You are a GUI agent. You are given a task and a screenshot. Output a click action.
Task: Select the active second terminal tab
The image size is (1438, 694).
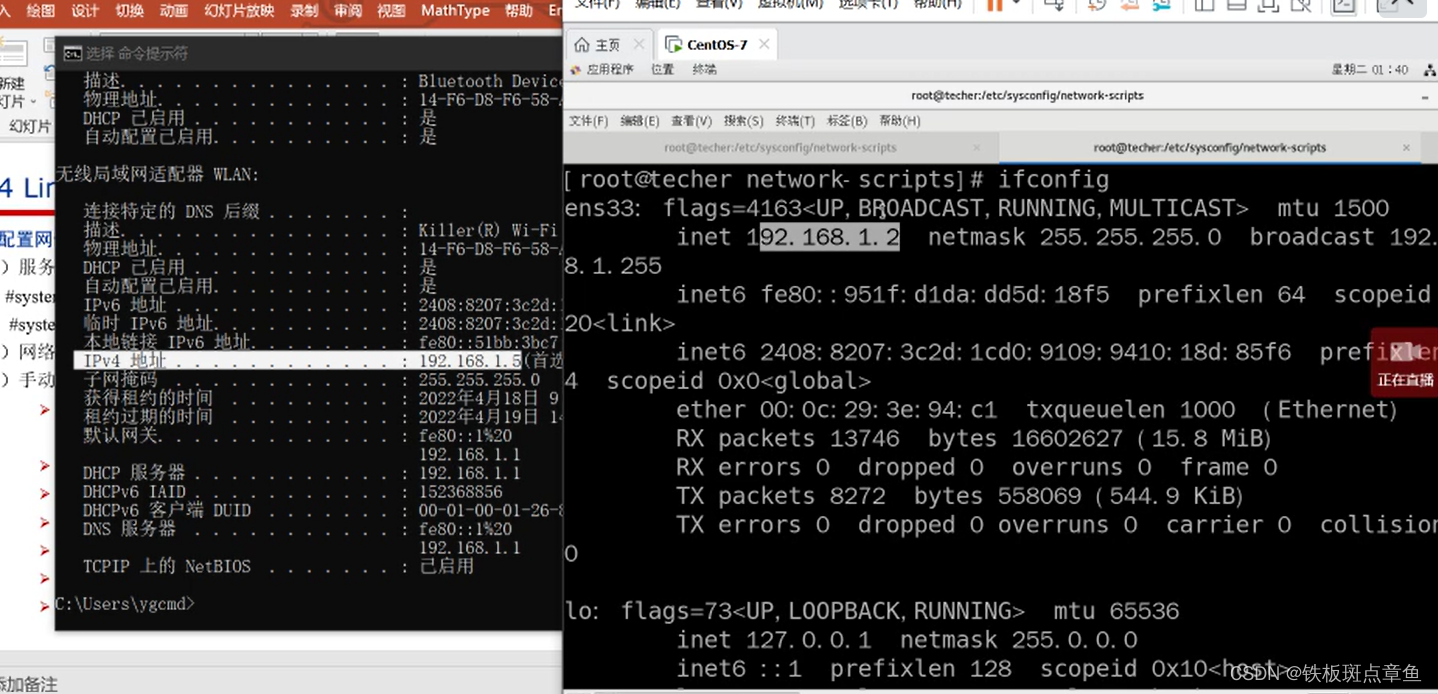click(x=1210, y=147)
